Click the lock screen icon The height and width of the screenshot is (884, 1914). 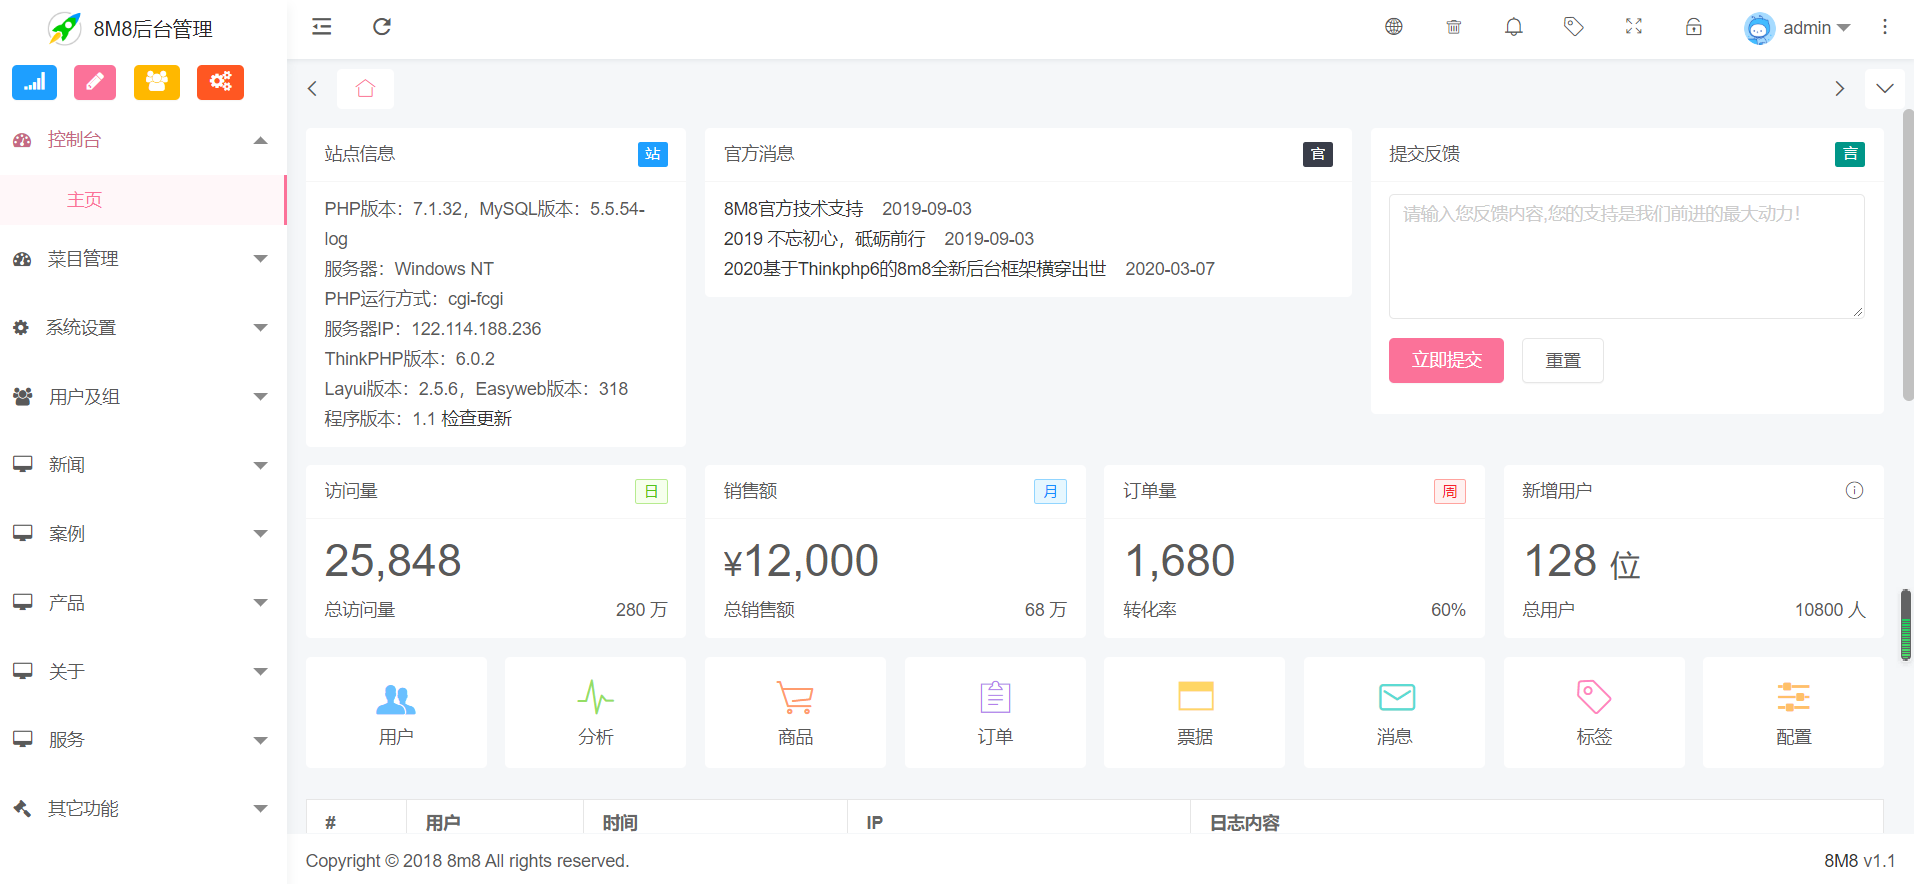(x=1693, y=27)
